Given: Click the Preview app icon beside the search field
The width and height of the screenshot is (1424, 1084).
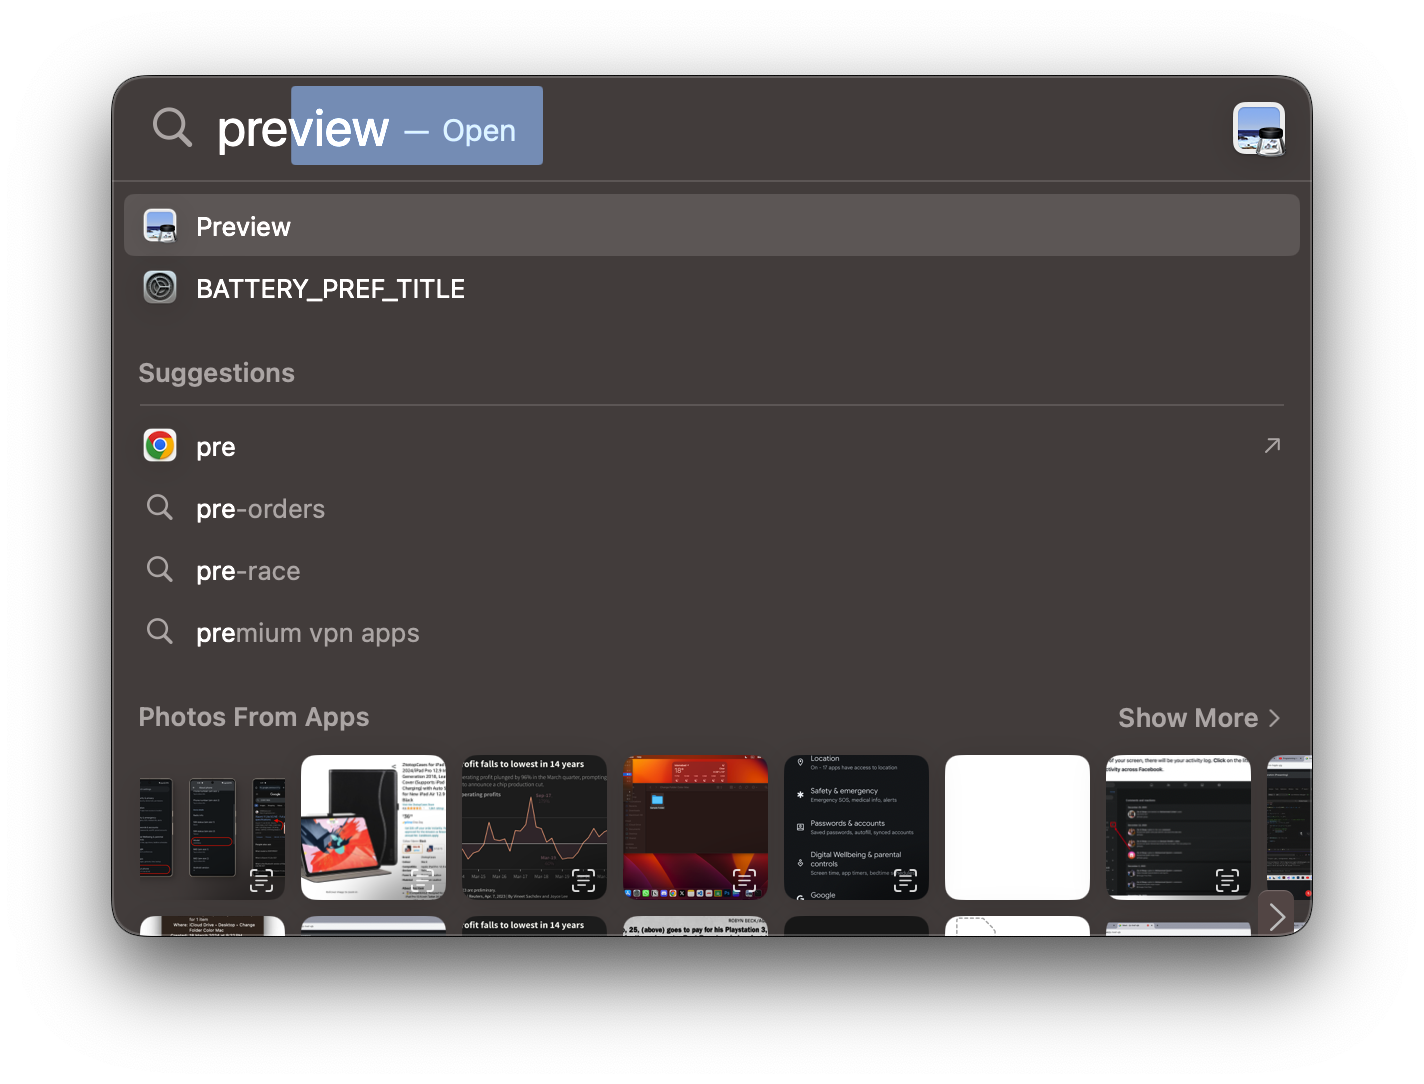Looking at the screenshot, I should (x=1258, y=129).
